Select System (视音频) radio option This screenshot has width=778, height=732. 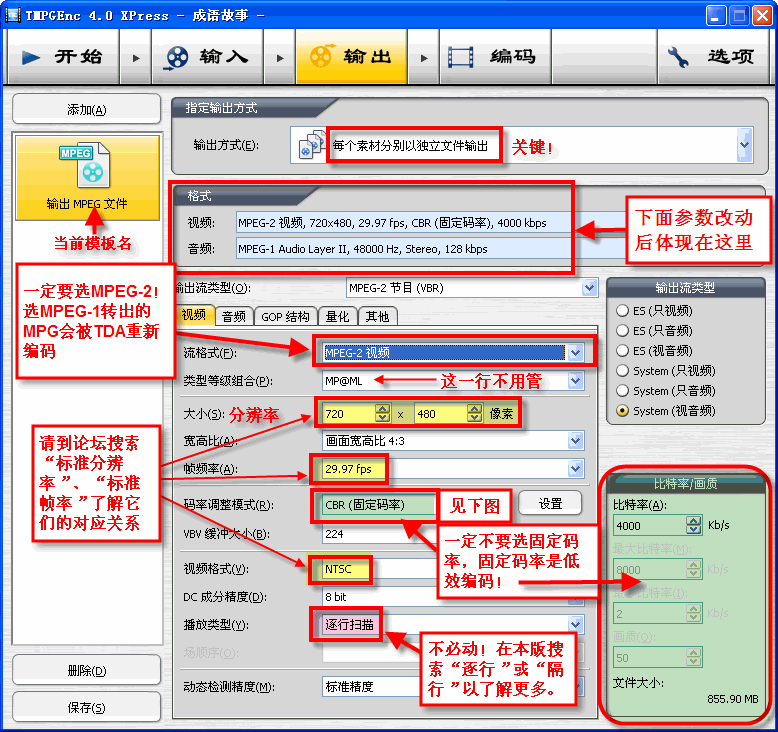click(x=622, y=411)
